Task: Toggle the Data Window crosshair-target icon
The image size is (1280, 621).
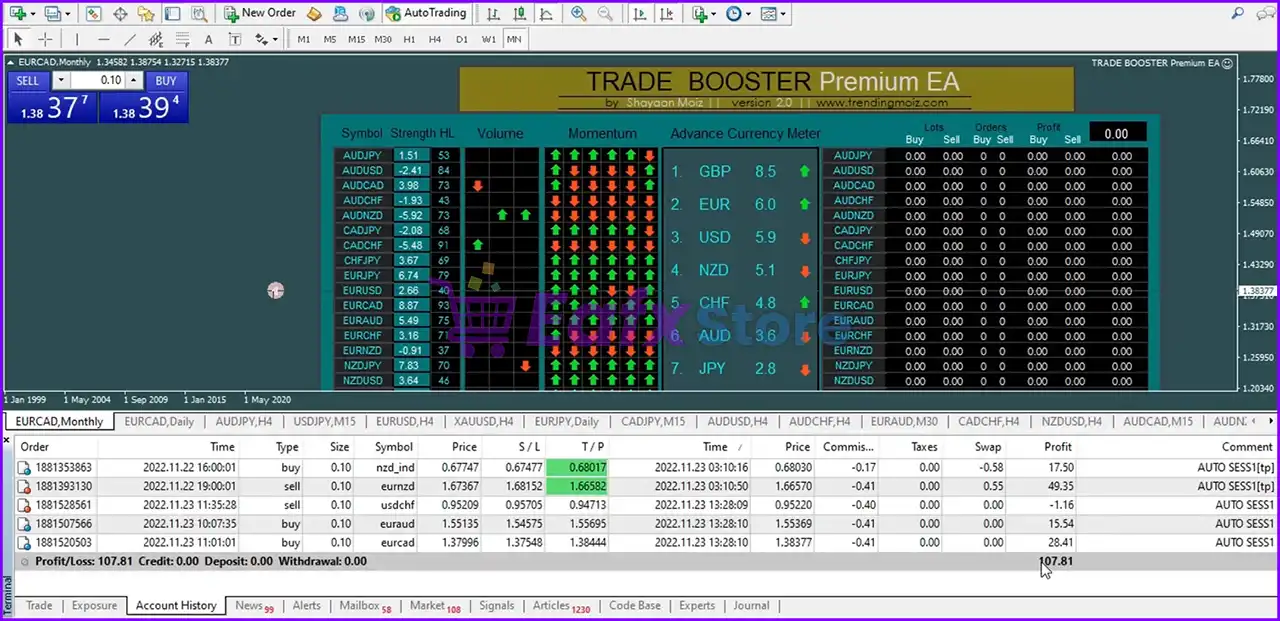Action: [120, 13]
